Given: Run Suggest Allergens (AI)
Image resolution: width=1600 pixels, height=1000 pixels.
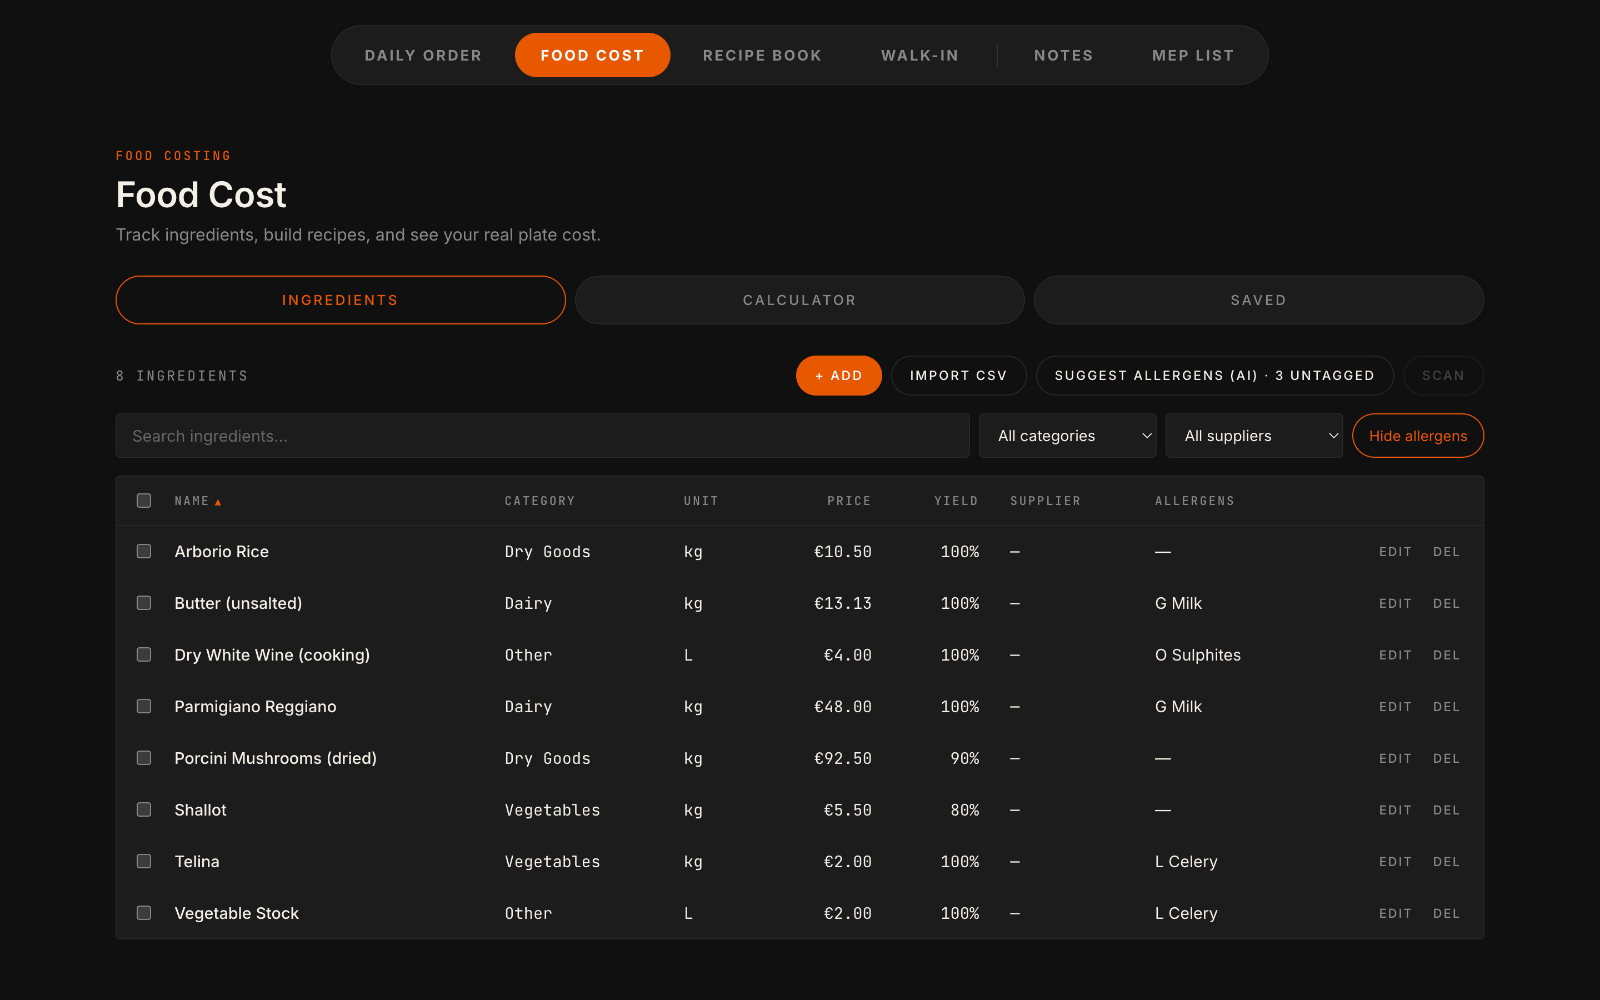Looking at the screenshot, I should pos(1215,376).
